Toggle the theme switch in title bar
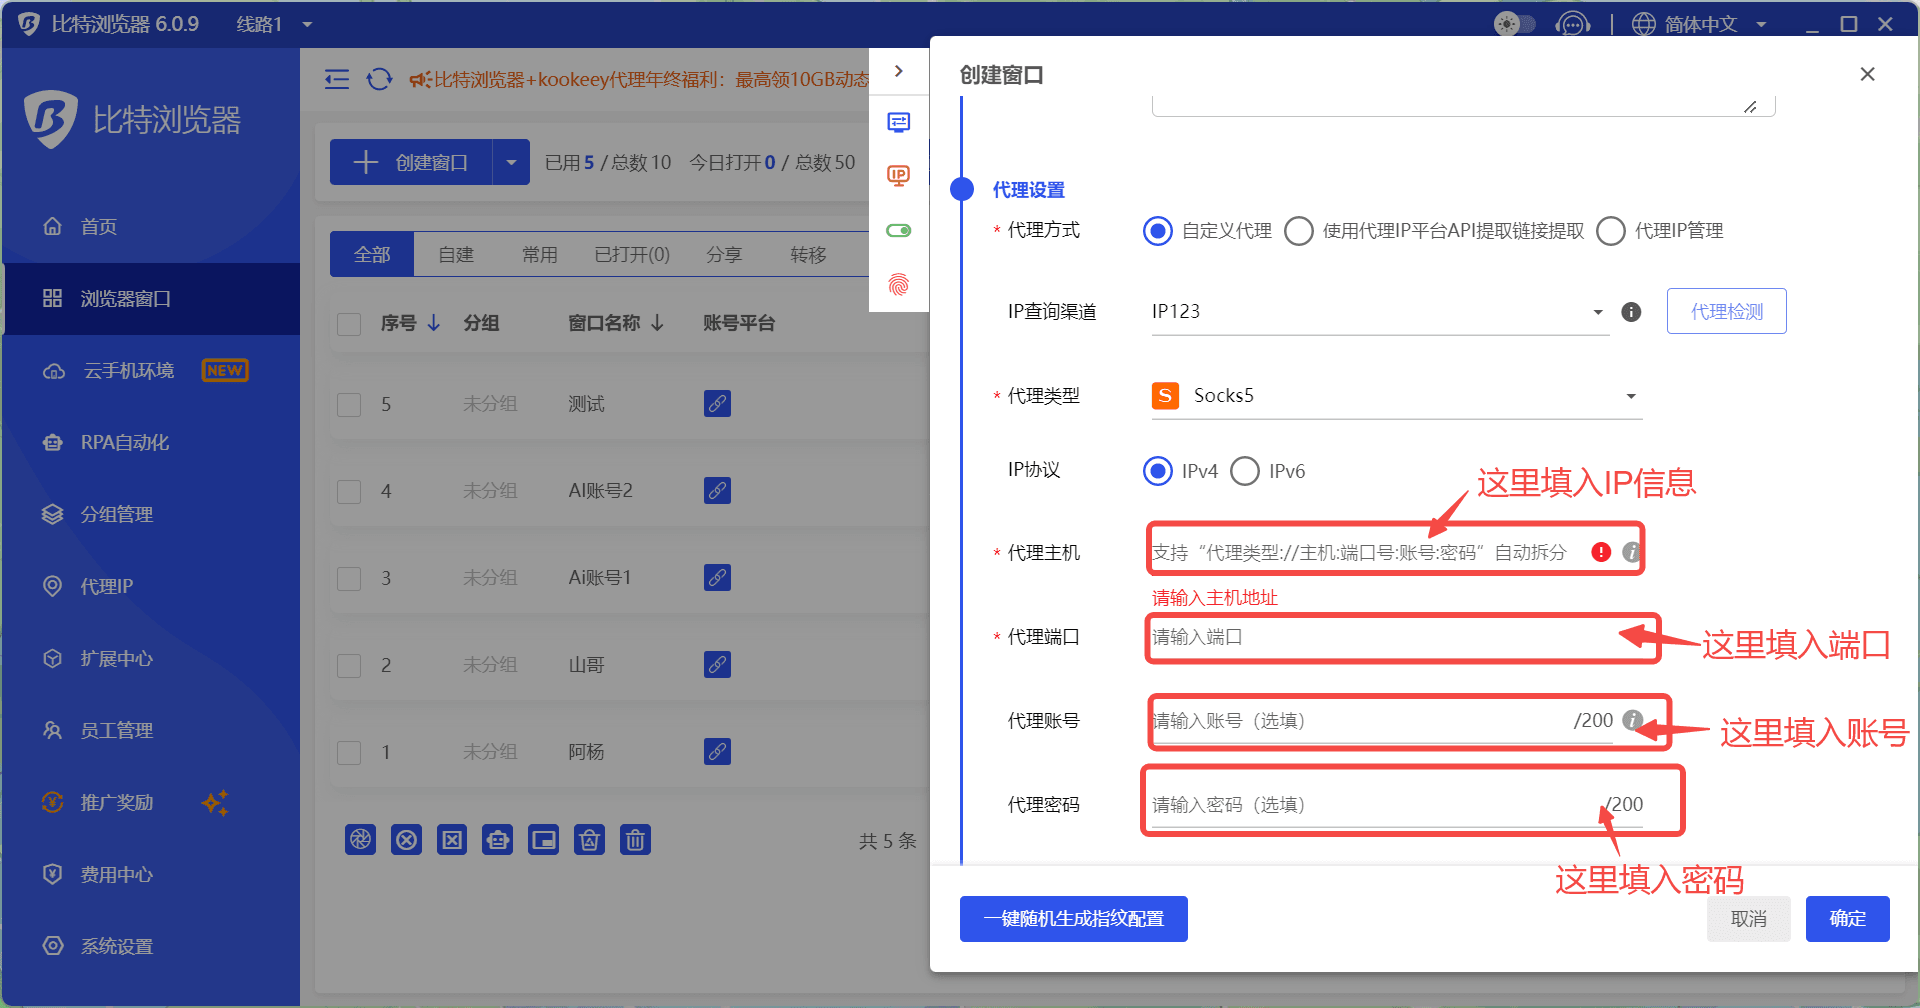1920x1008 pixels. pyautogui.click(x=1514, y=24)
